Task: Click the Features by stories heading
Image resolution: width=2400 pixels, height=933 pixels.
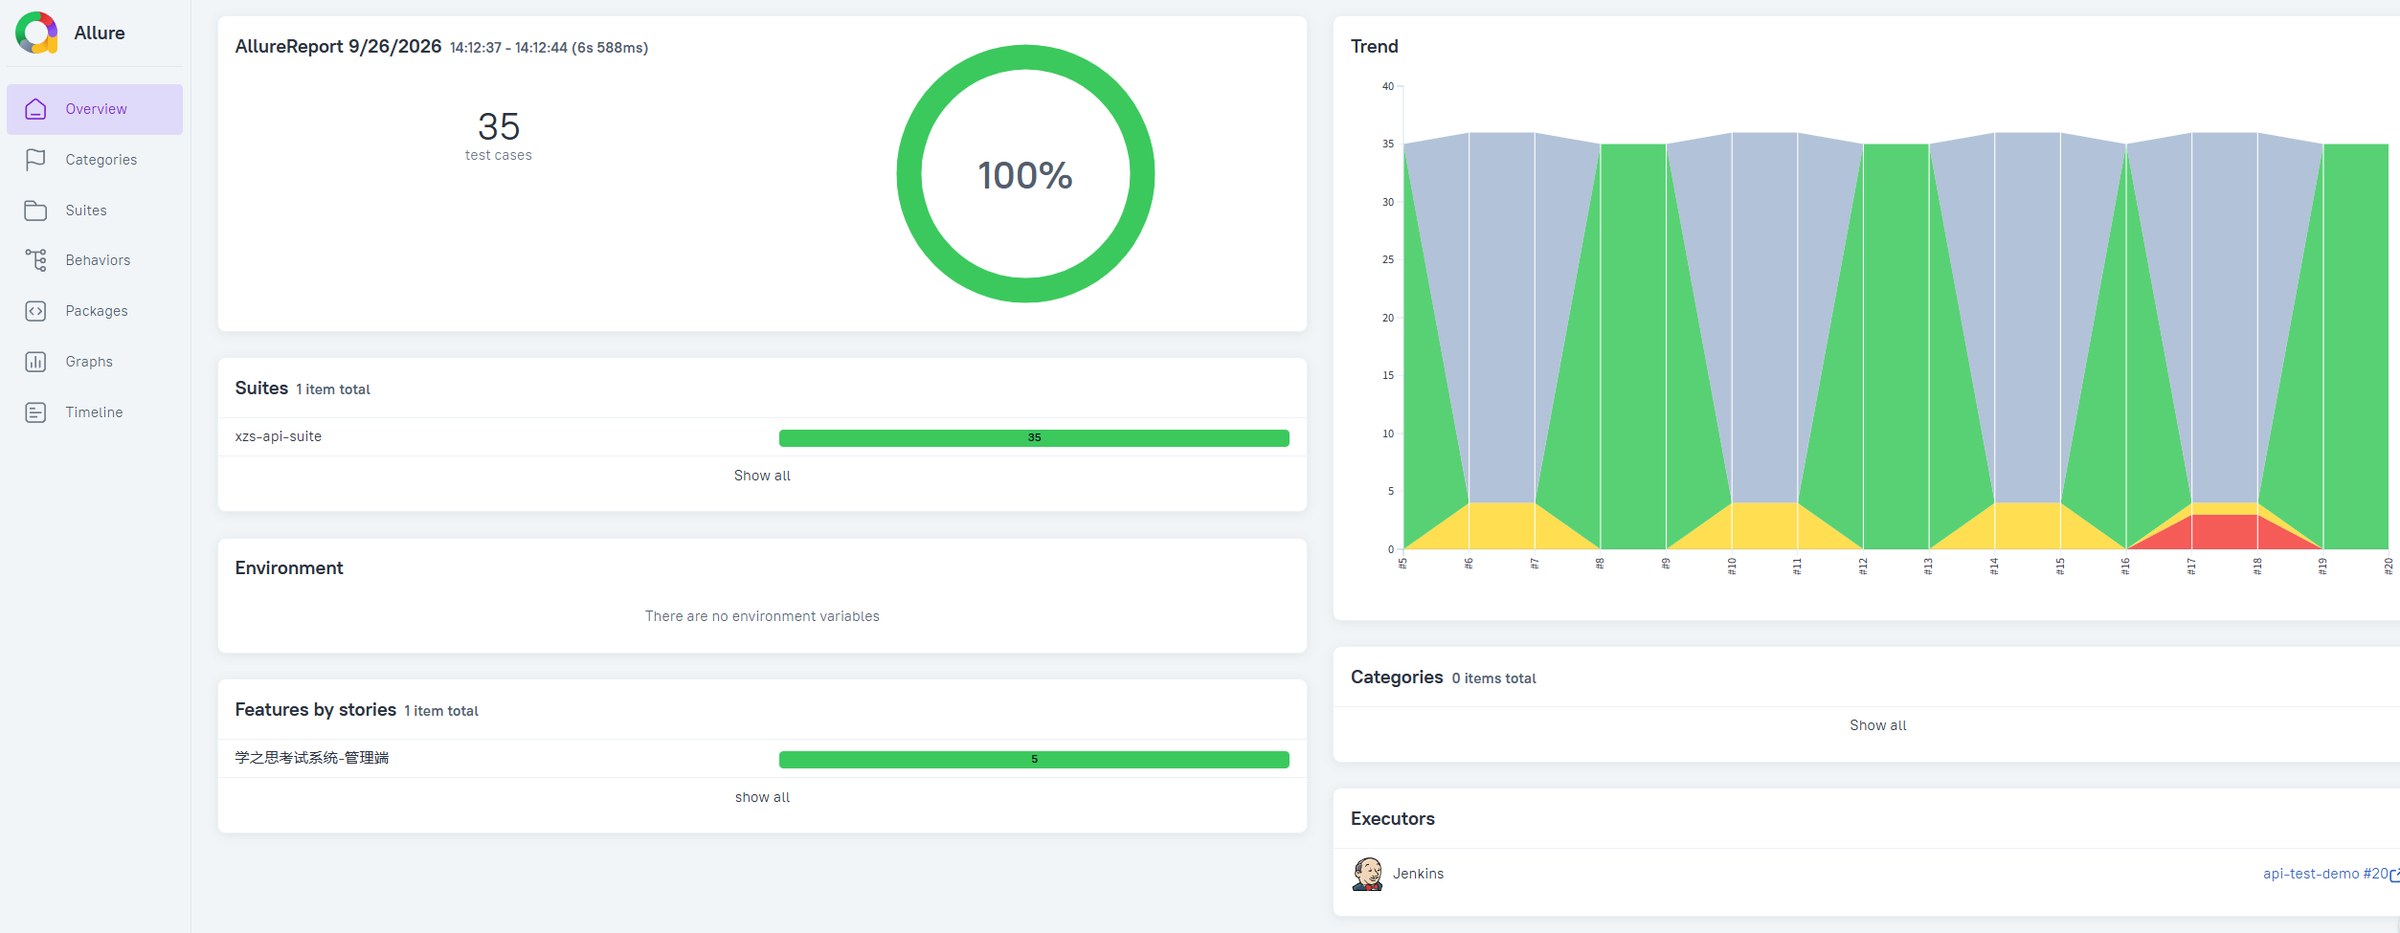Action: pyautogui.click(x=315, y=710)
